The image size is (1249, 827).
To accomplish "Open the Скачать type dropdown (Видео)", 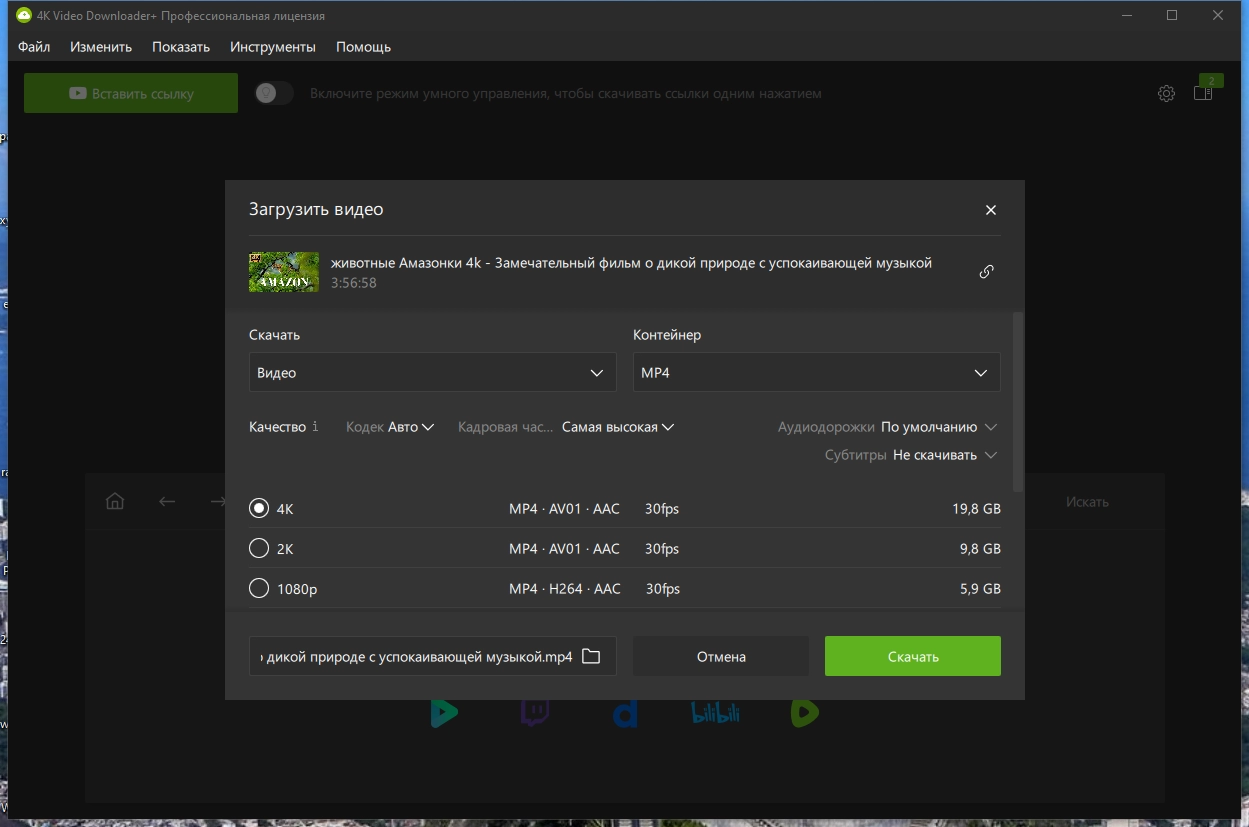I will (x=433, y=372).
